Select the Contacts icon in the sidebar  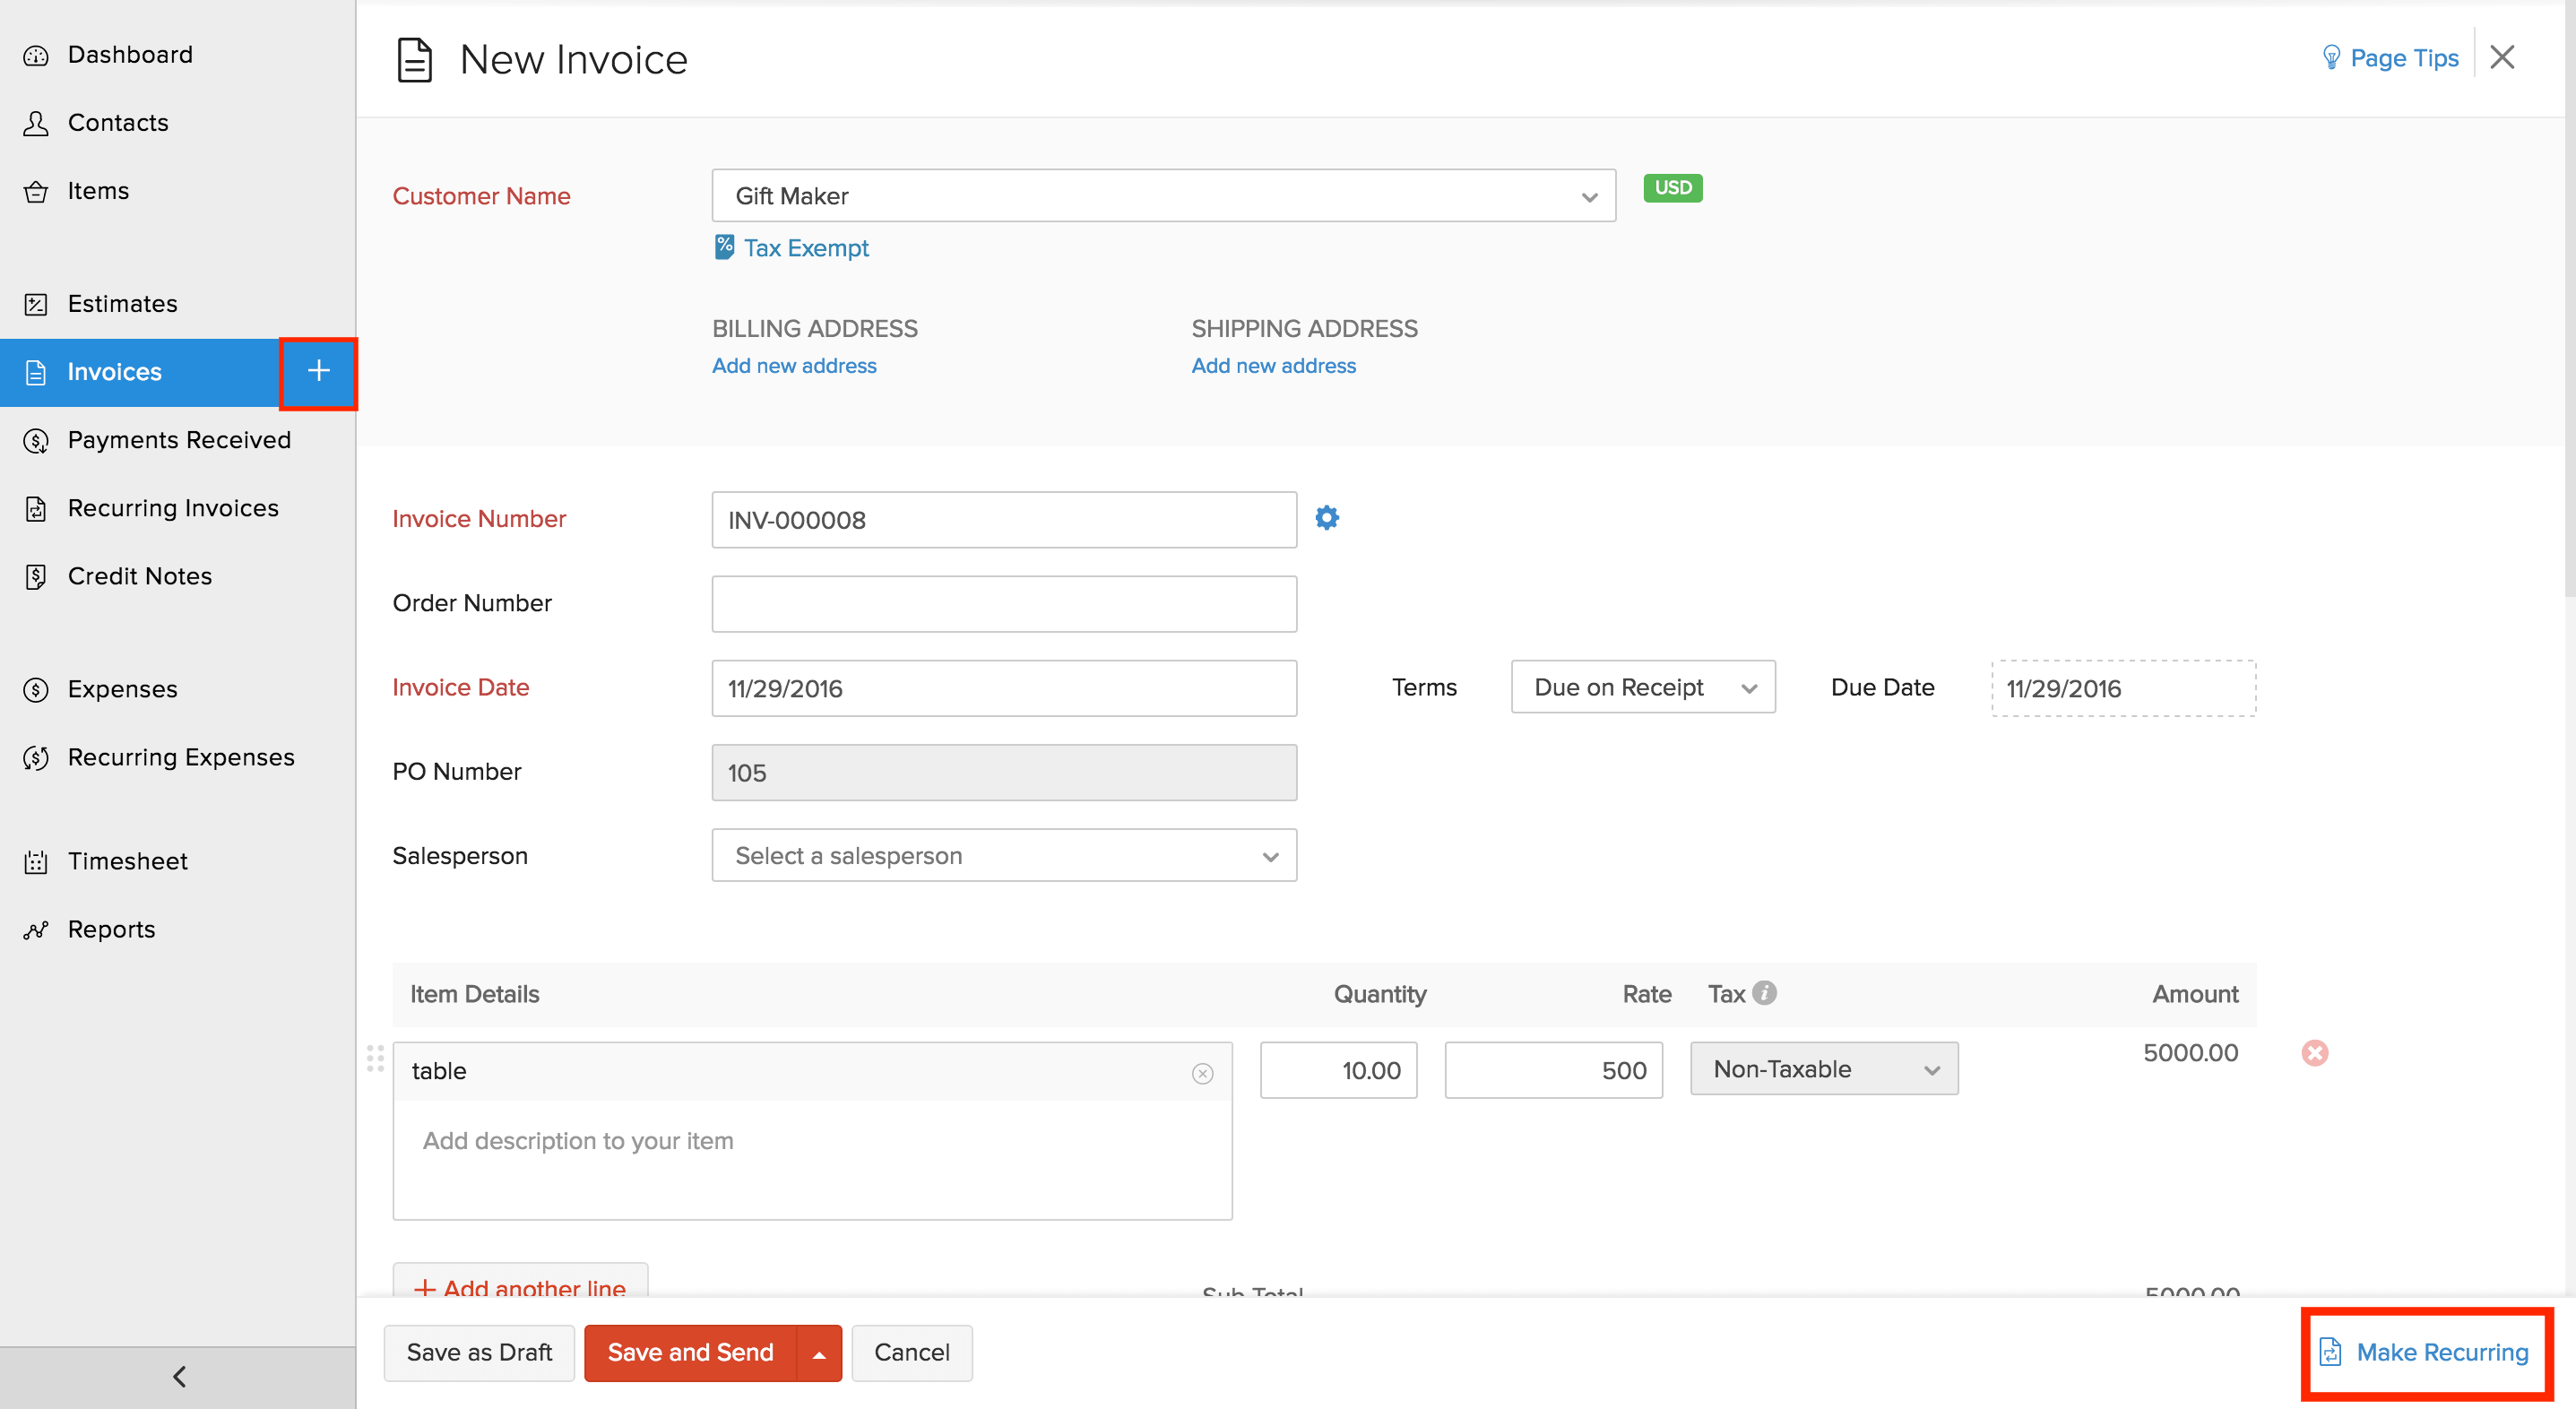coord(36,122)
